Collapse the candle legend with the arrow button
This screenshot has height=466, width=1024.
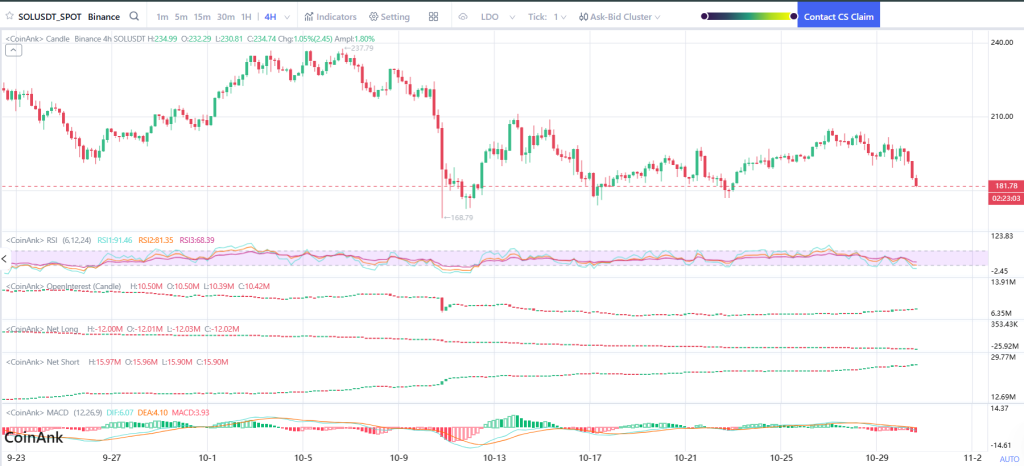tap(11, 52)
